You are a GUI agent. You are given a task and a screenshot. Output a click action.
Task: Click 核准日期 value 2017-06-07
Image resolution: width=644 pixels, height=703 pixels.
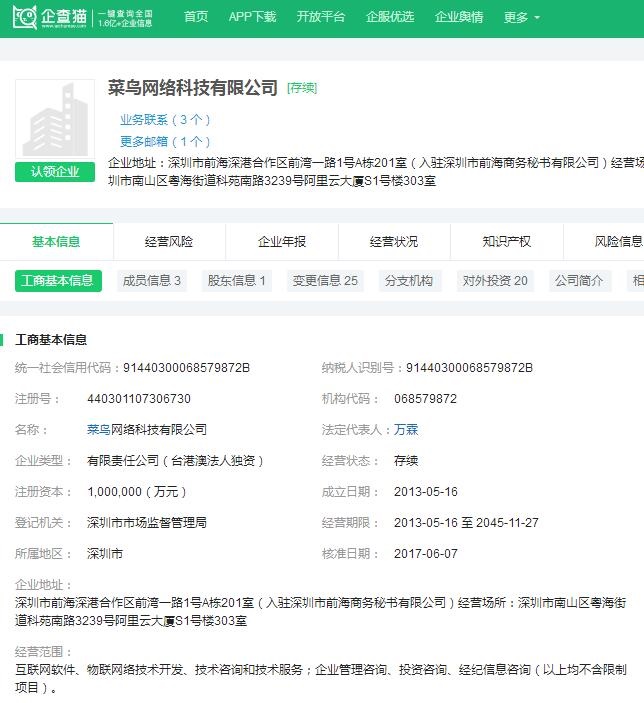point(426,553)
